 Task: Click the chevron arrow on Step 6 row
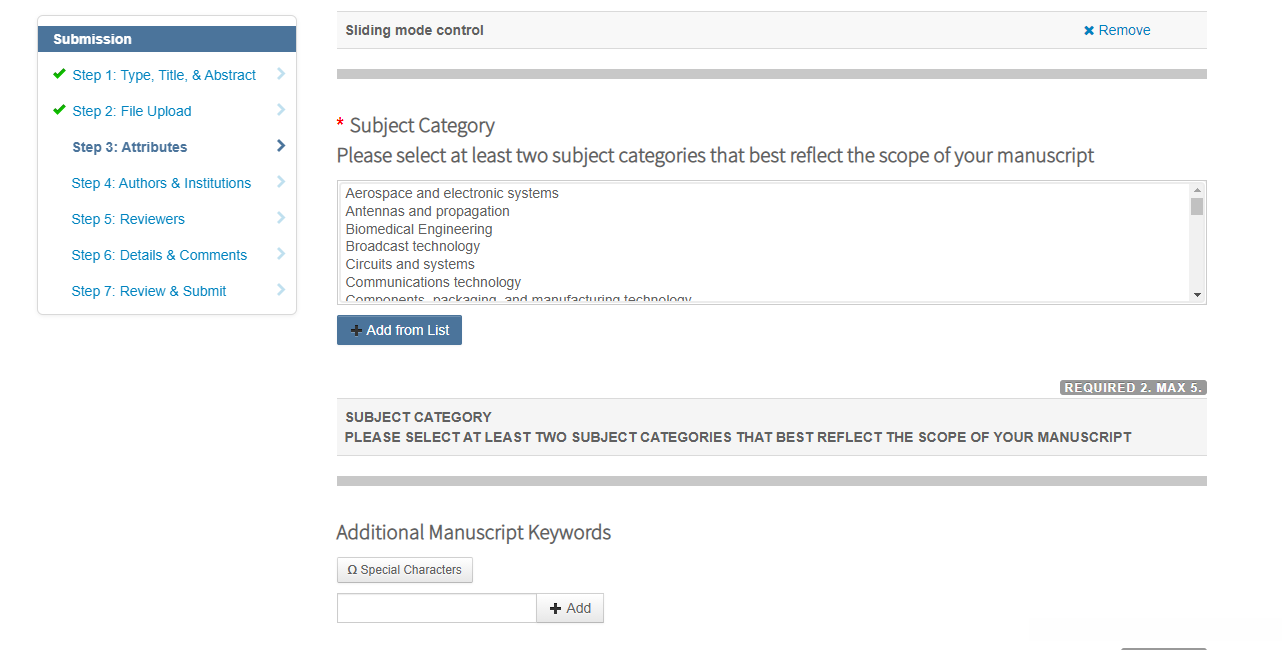(x=281, y=254)
